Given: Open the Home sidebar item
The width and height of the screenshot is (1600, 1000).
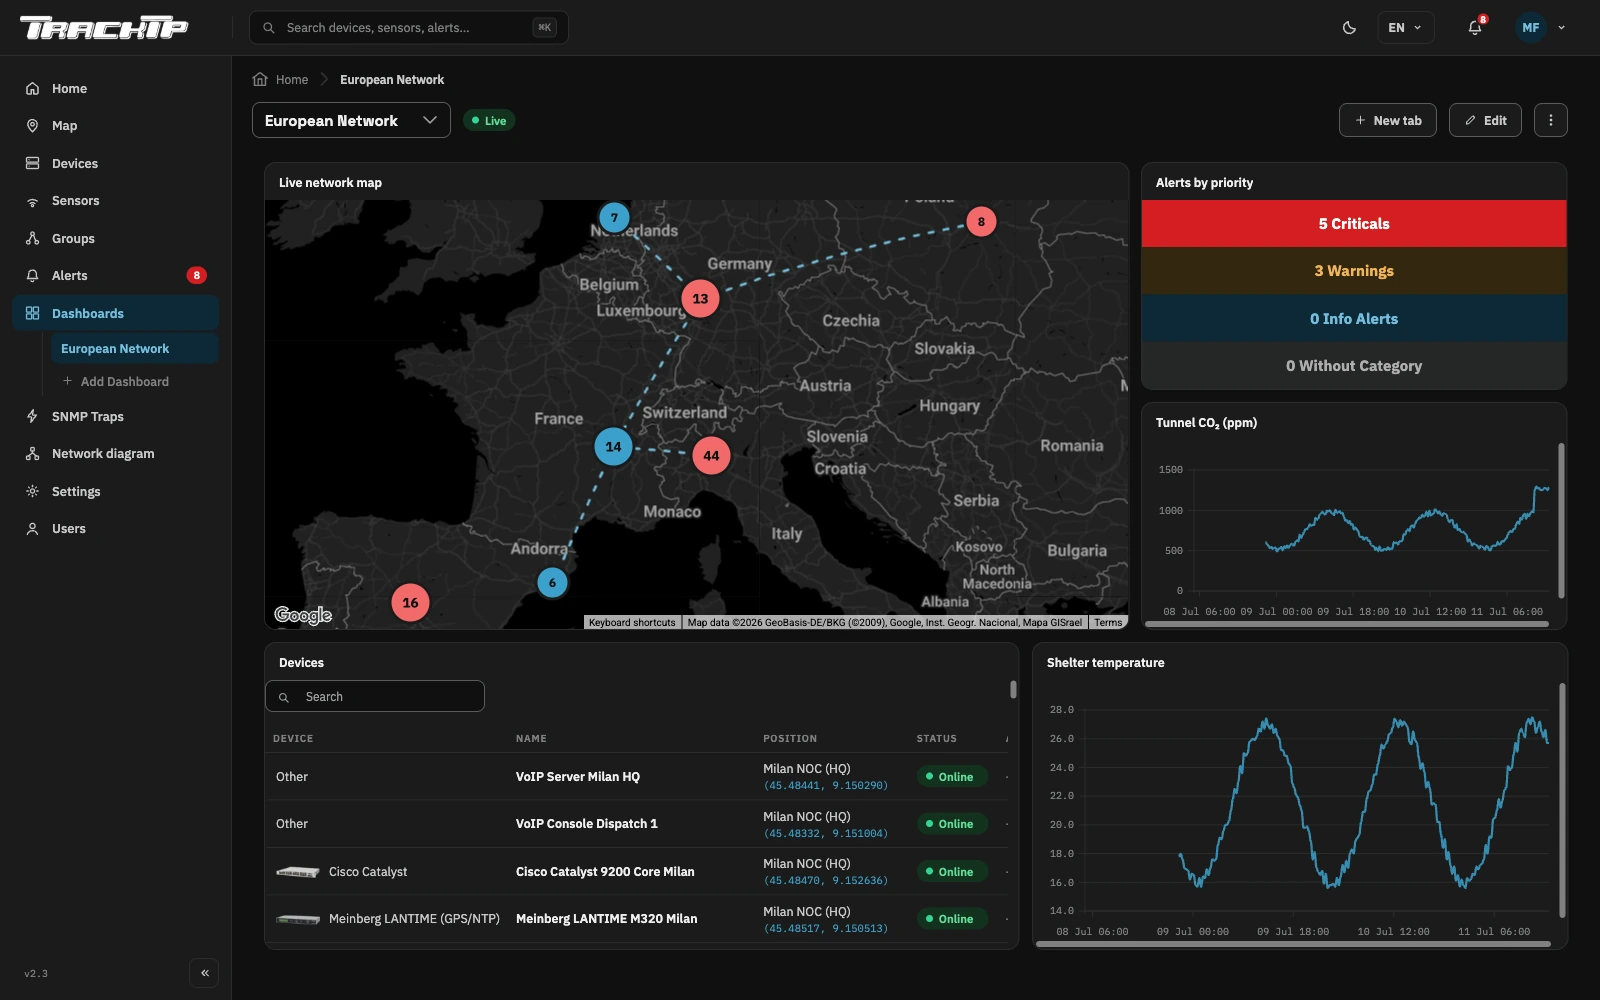Looking at the screenshot, I should click(116, 88).
